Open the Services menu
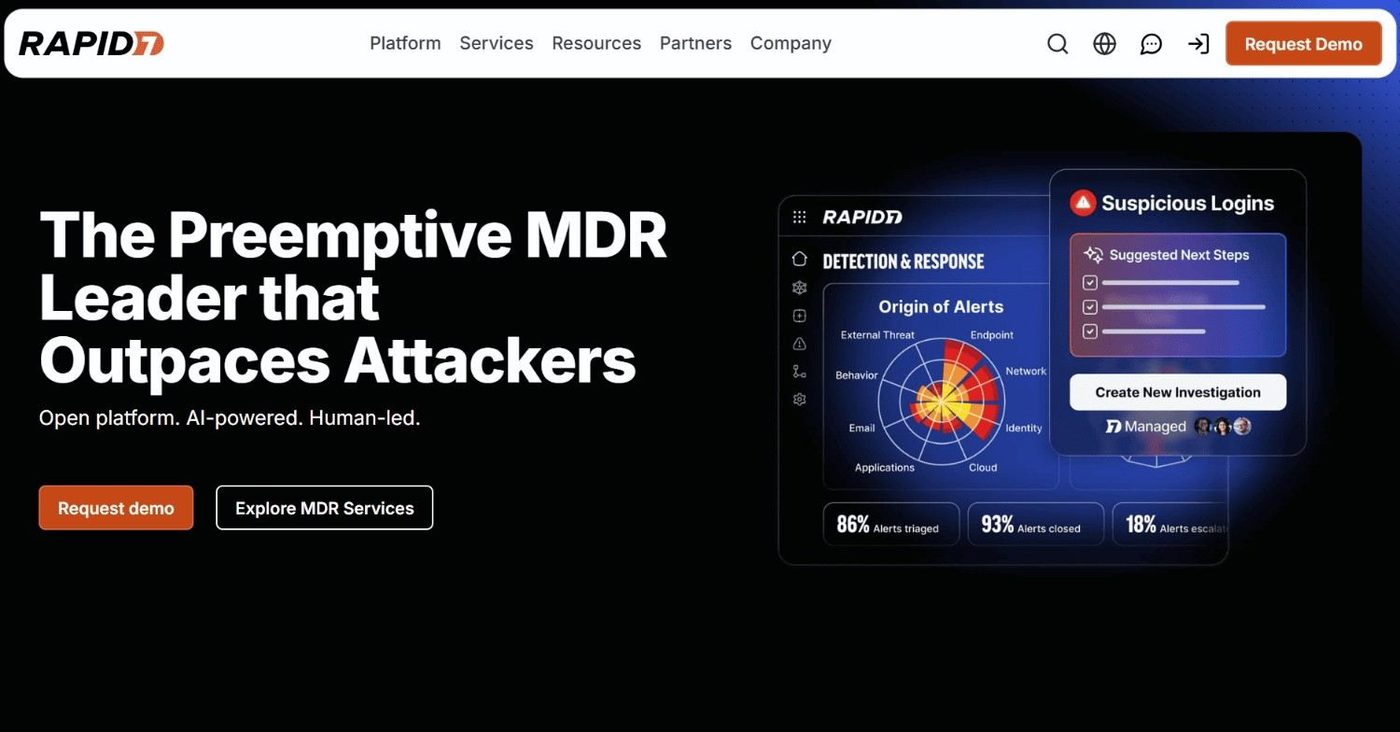 (x=496, y=43)
